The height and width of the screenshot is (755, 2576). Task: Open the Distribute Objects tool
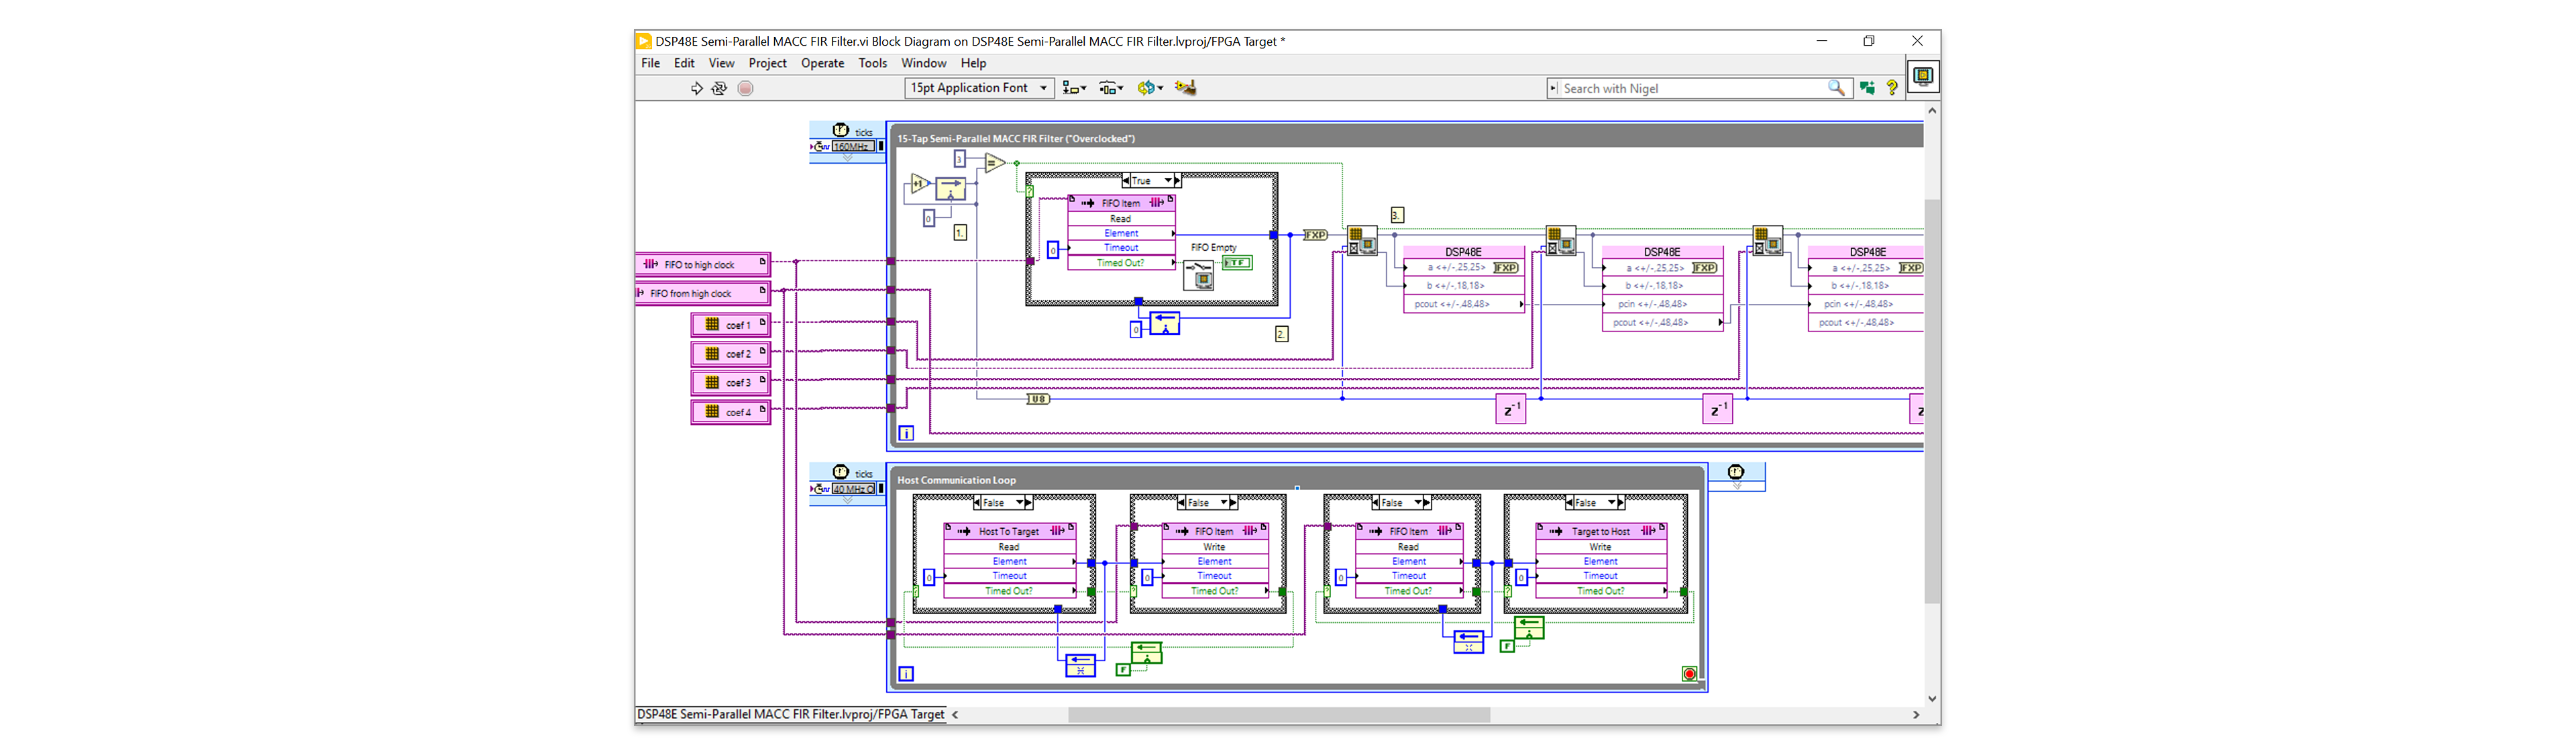coord(1111,88)
